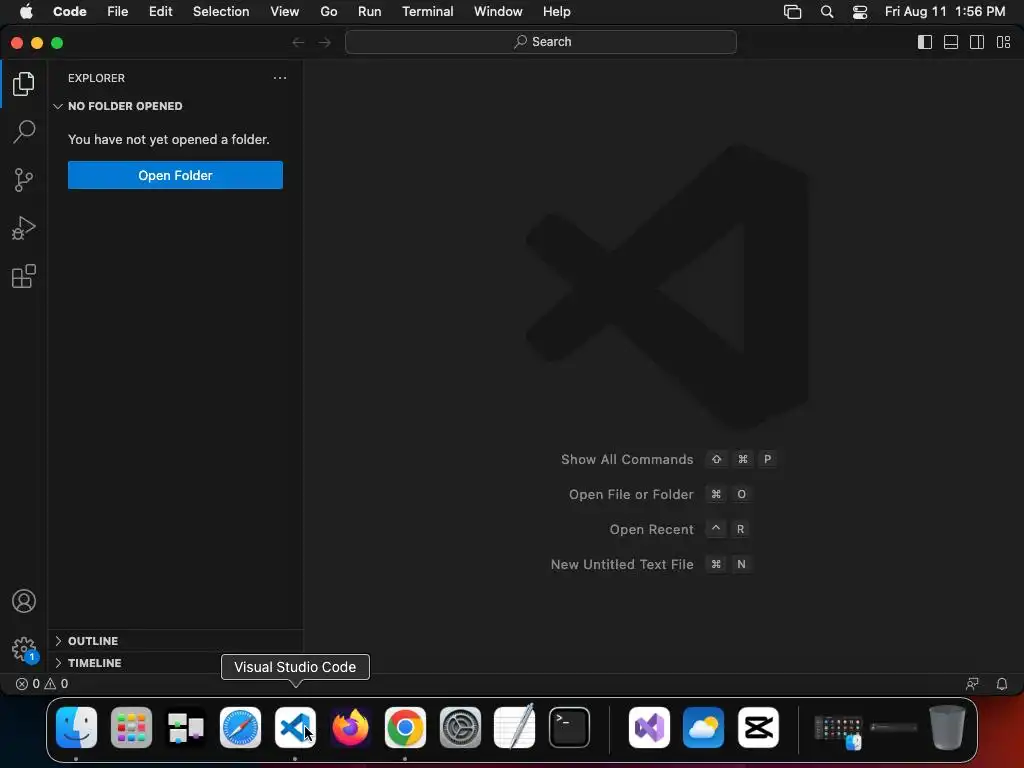Screen dimensions: 1024x768
Task: Open the Manage gear icon
Action: coord(24,649)
